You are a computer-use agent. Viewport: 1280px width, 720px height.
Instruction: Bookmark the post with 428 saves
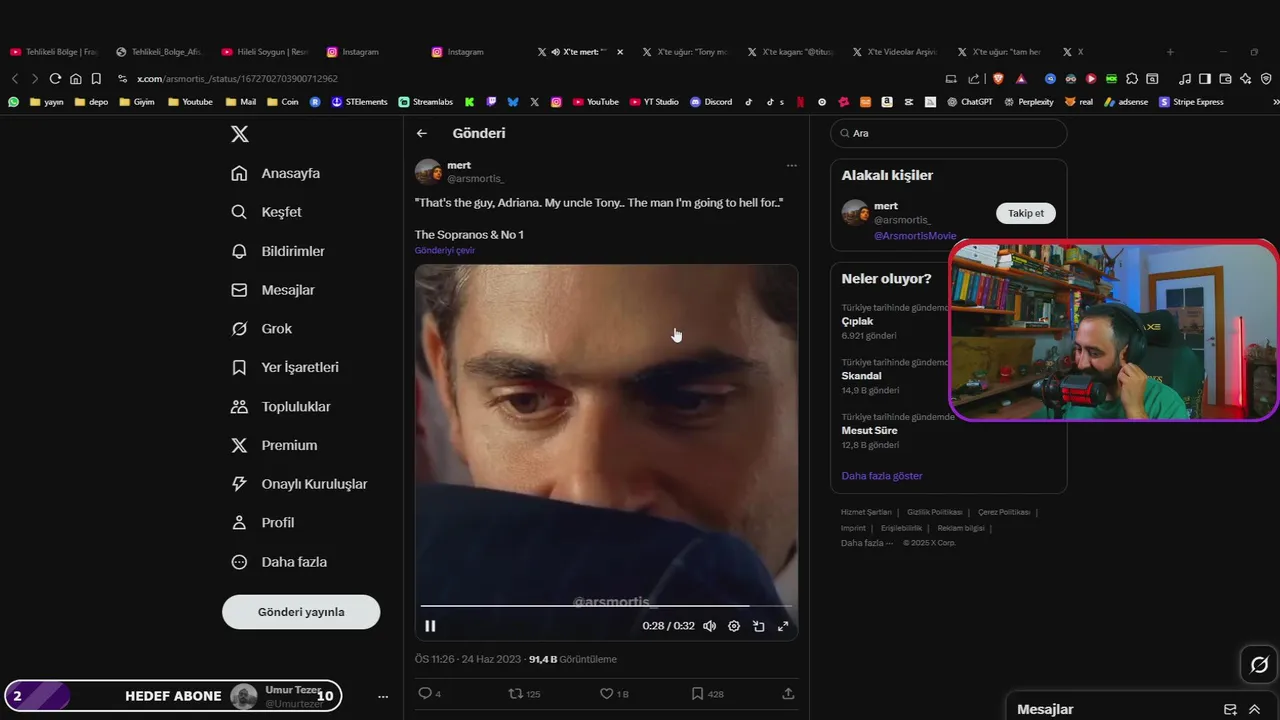click(707, 693)
